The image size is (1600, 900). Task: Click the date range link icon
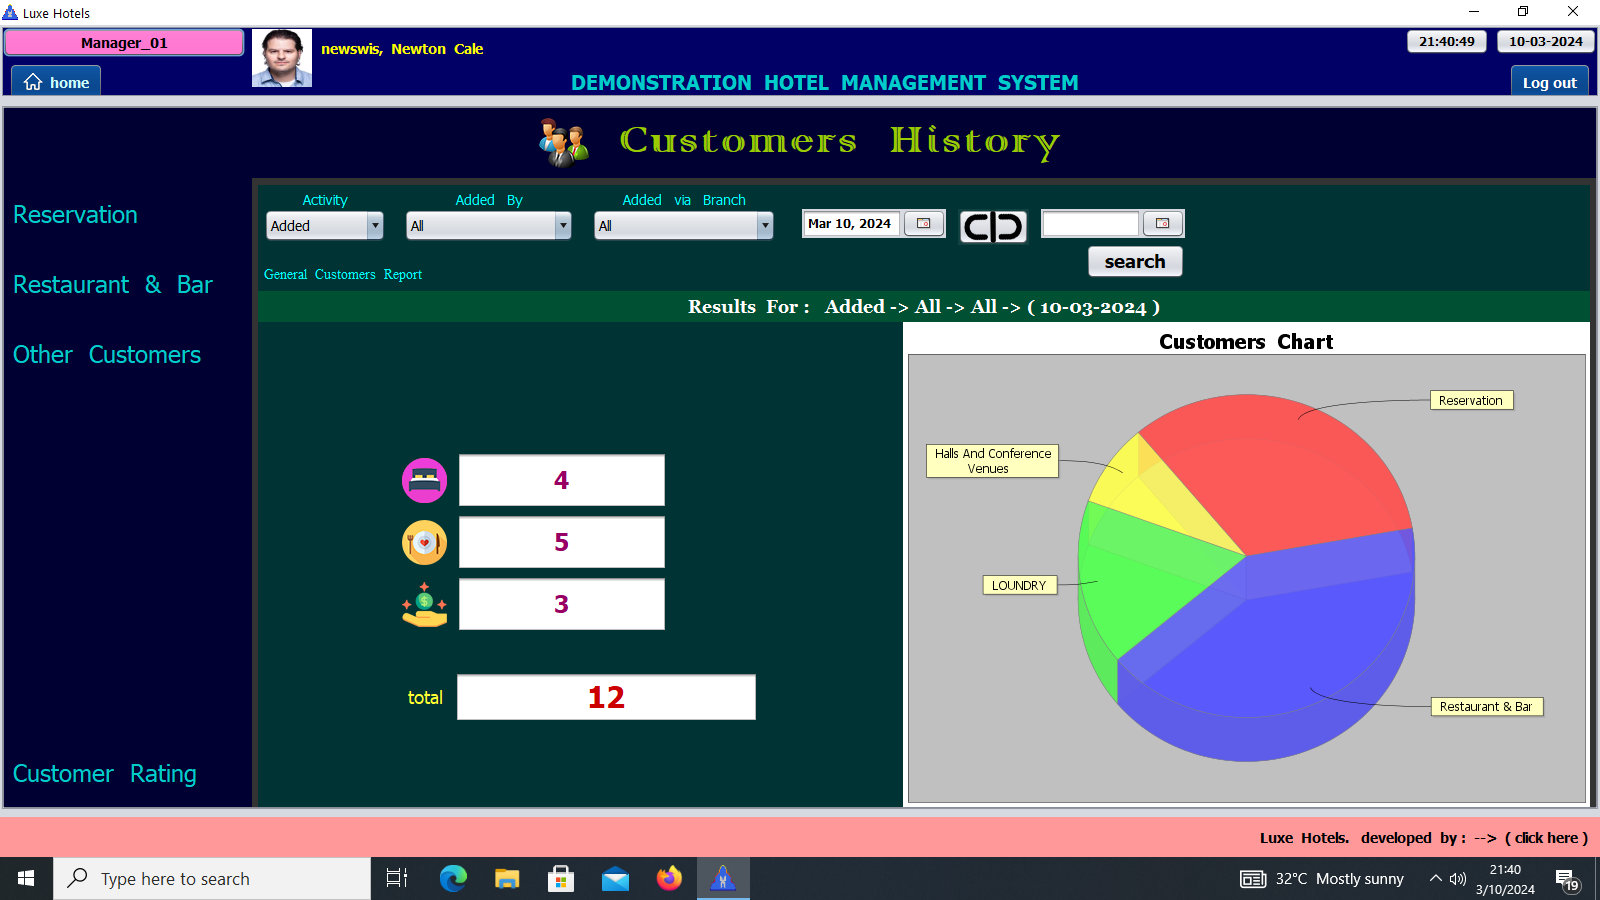click(993, 227)
